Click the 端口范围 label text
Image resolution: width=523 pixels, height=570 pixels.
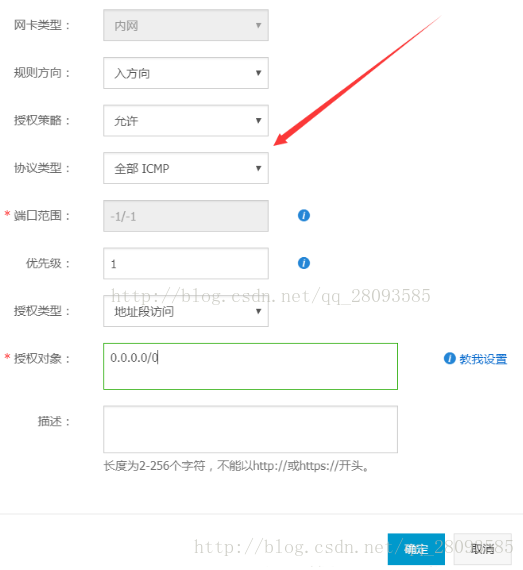[x=42, y=216]
